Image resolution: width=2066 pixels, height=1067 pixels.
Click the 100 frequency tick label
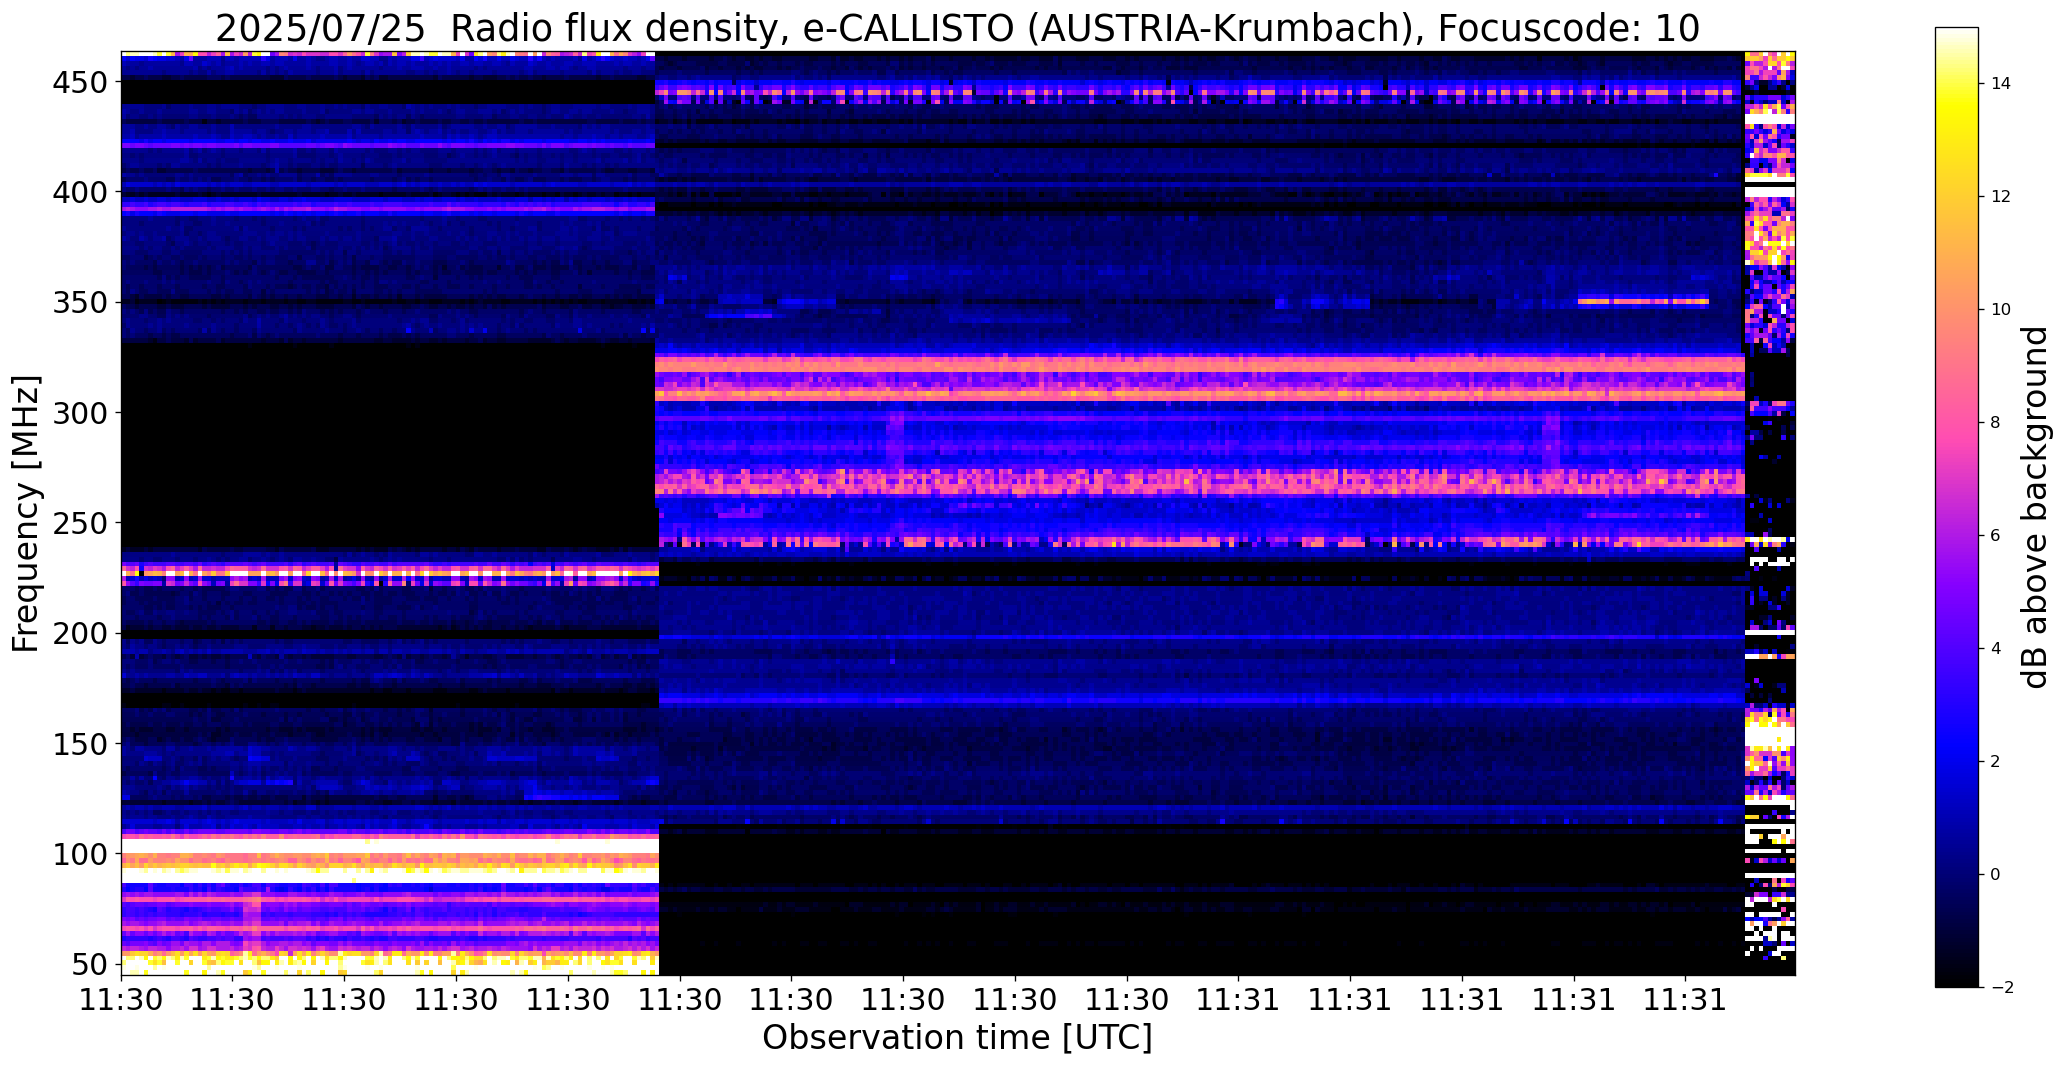[x=78, y=854]
